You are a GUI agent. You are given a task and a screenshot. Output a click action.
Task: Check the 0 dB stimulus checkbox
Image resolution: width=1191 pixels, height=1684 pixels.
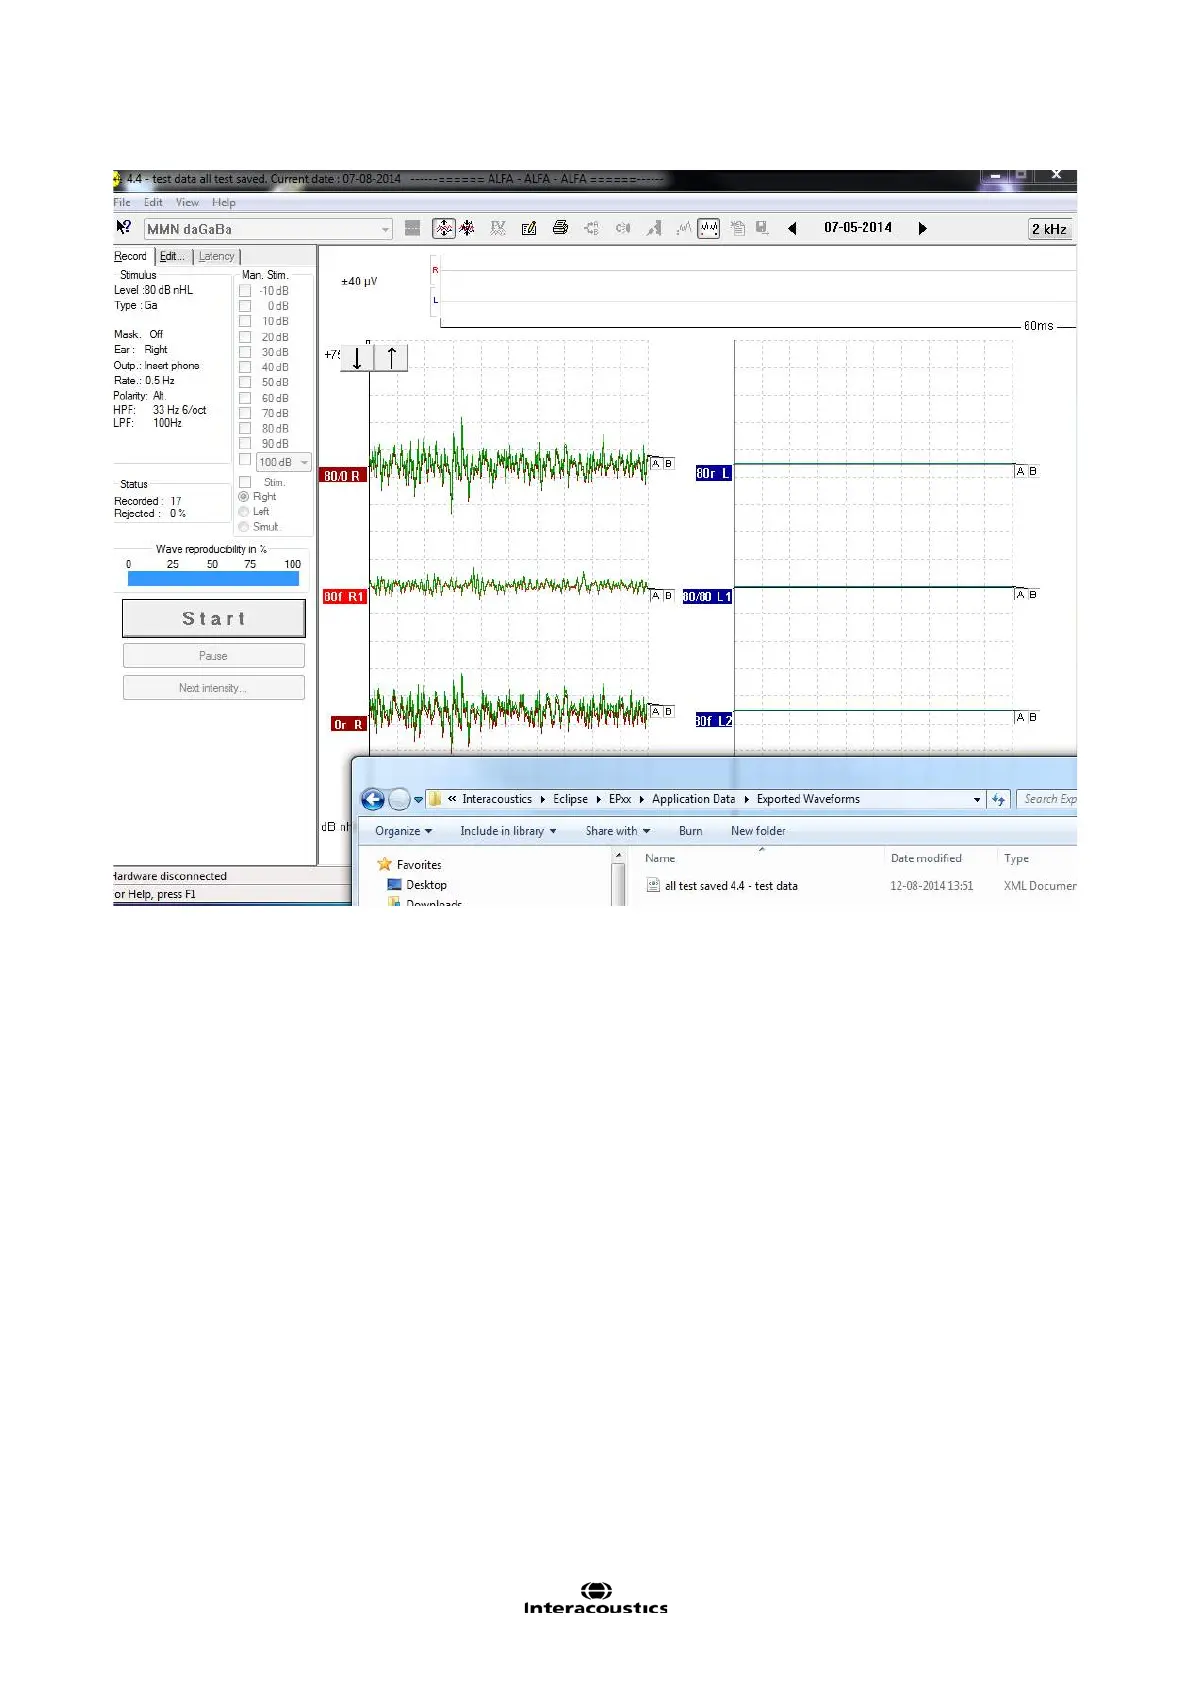coord(245,306)
